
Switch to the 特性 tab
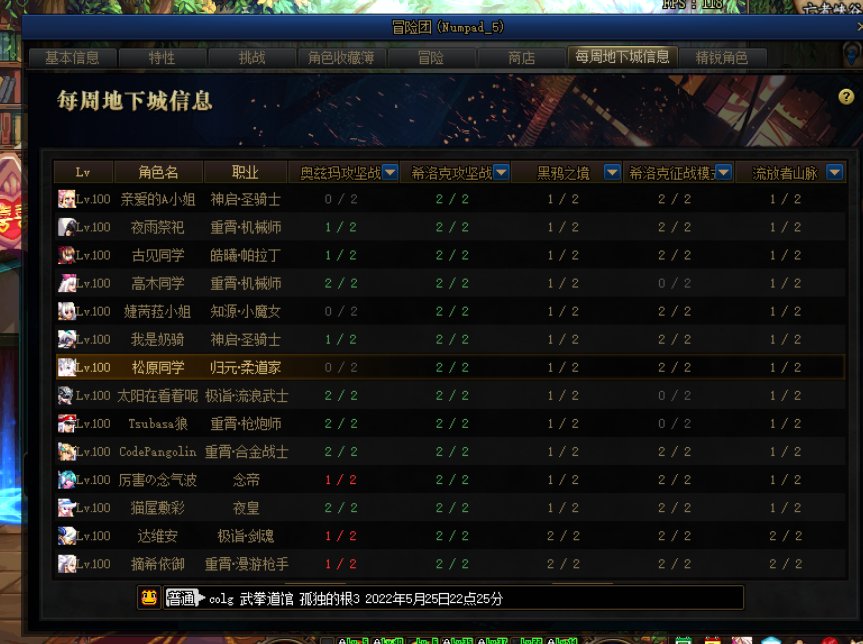(162, 58)
